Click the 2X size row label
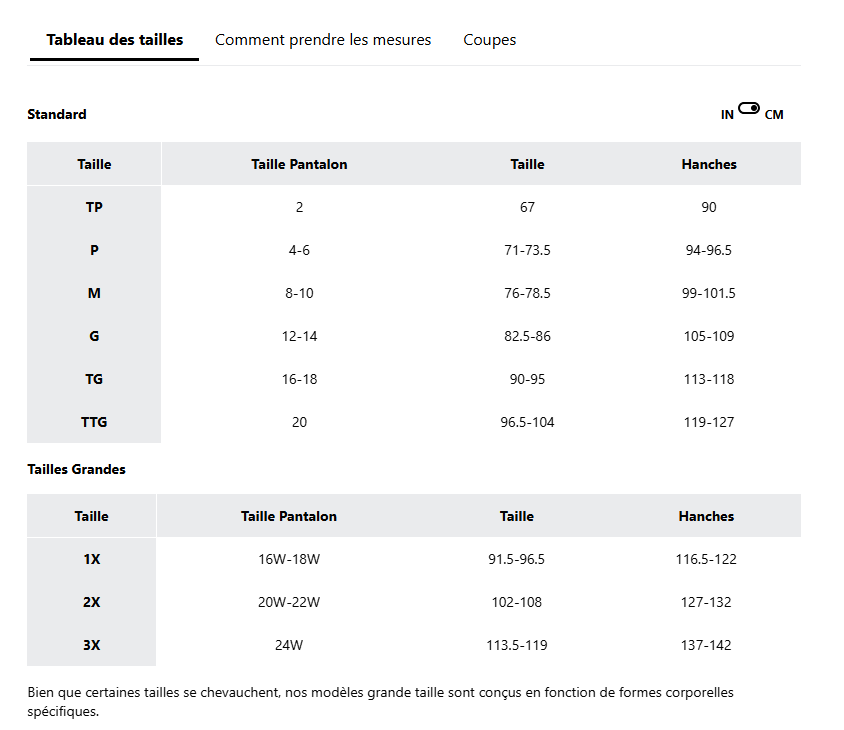The height and width of the screenshot is (730, 844). (x=92, y=602)
